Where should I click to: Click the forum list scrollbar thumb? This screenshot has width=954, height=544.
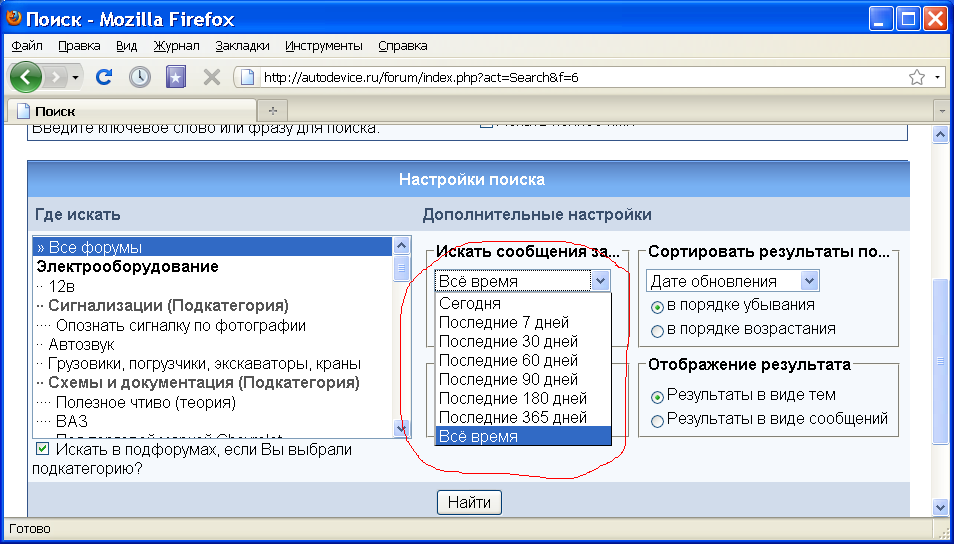401,268
